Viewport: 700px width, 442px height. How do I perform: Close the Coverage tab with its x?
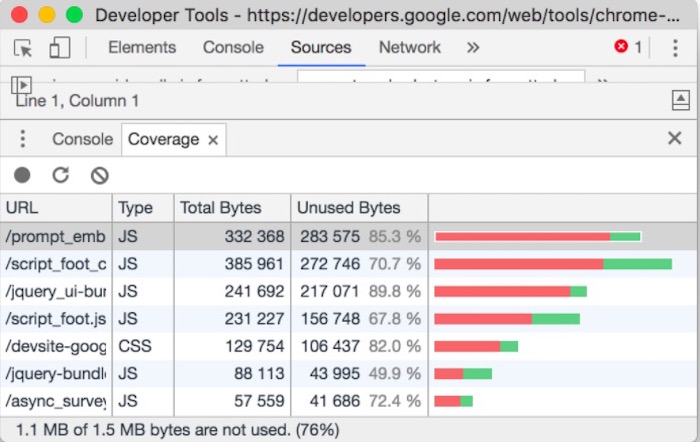pos(213,140)
